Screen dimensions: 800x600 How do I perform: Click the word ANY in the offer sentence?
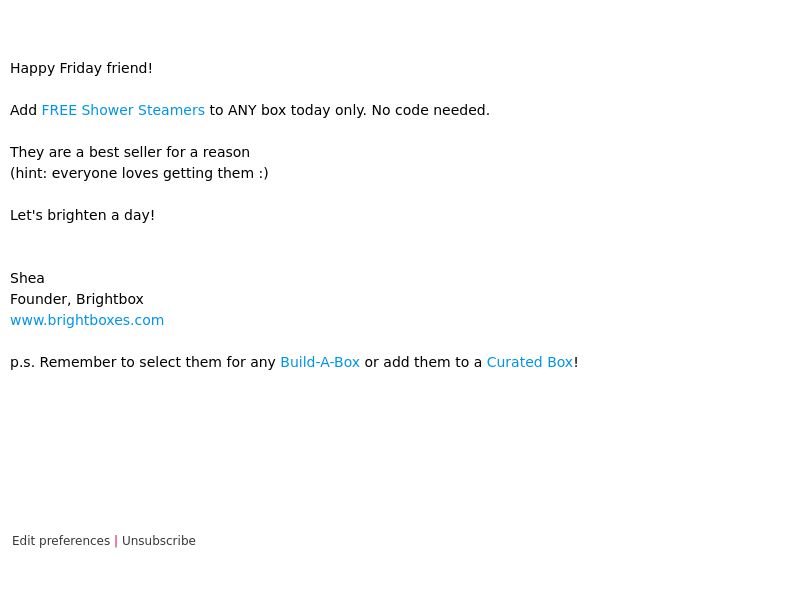[242, 110]
